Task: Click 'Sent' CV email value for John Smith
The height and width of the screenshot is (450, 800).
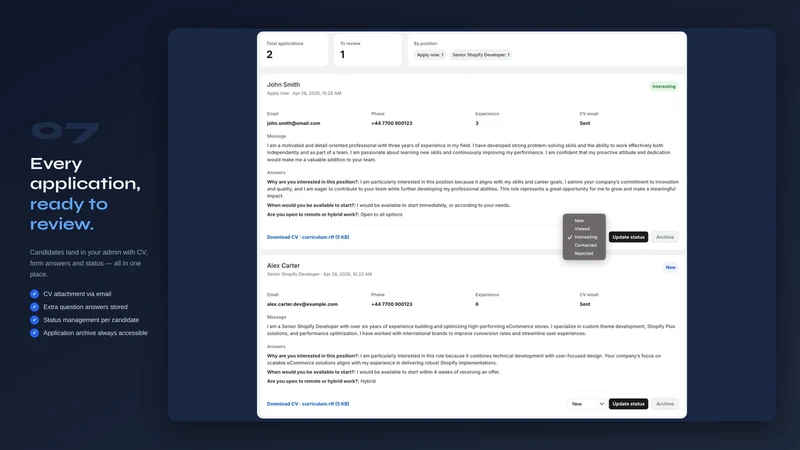Action: point(585,123)
